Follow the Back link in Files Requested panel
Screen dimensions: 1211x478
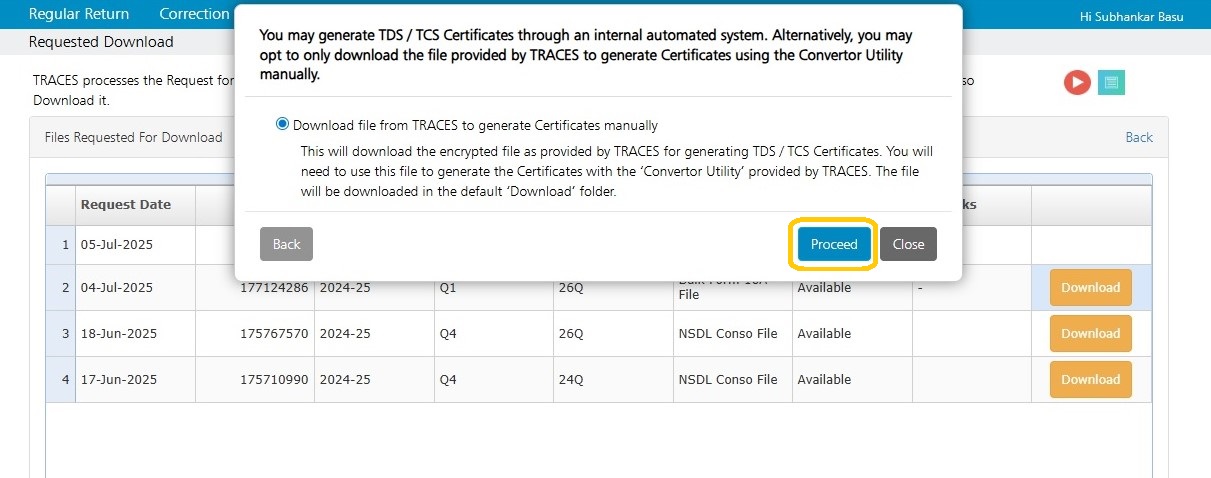click(1139, 137)
